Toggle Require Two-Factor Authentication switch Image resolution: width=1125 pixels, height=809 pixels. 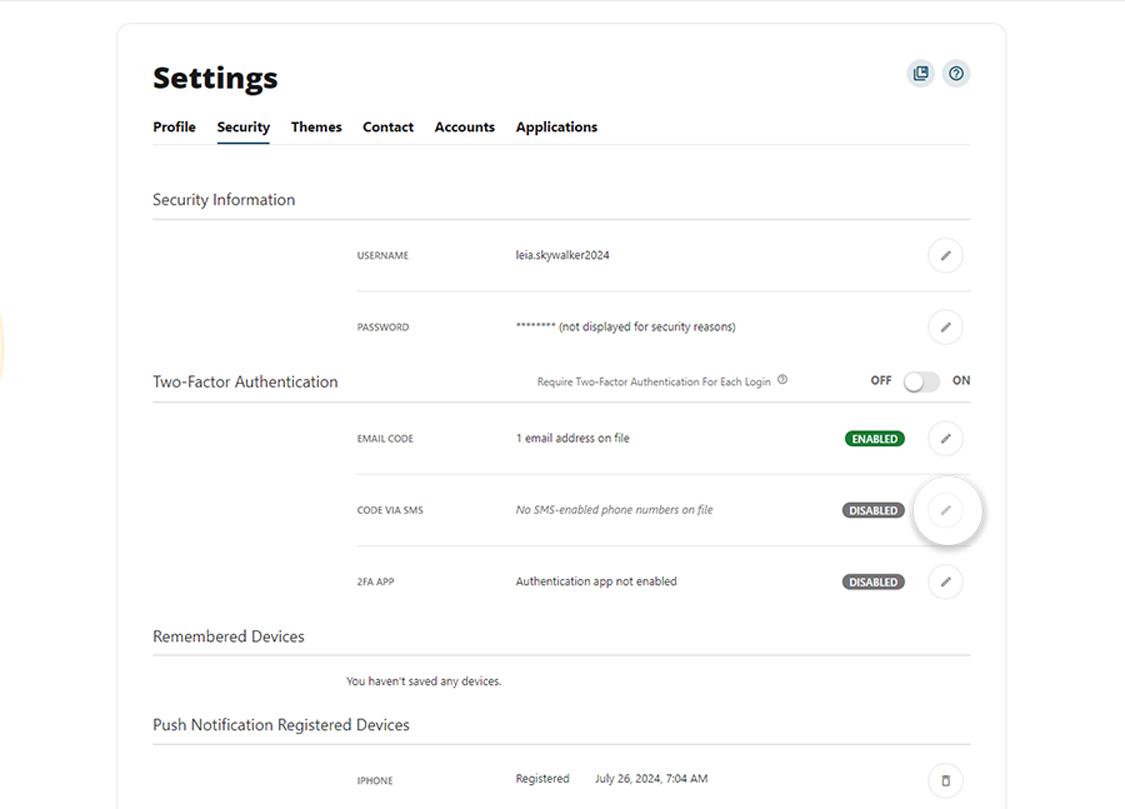[x=922, y=381]
